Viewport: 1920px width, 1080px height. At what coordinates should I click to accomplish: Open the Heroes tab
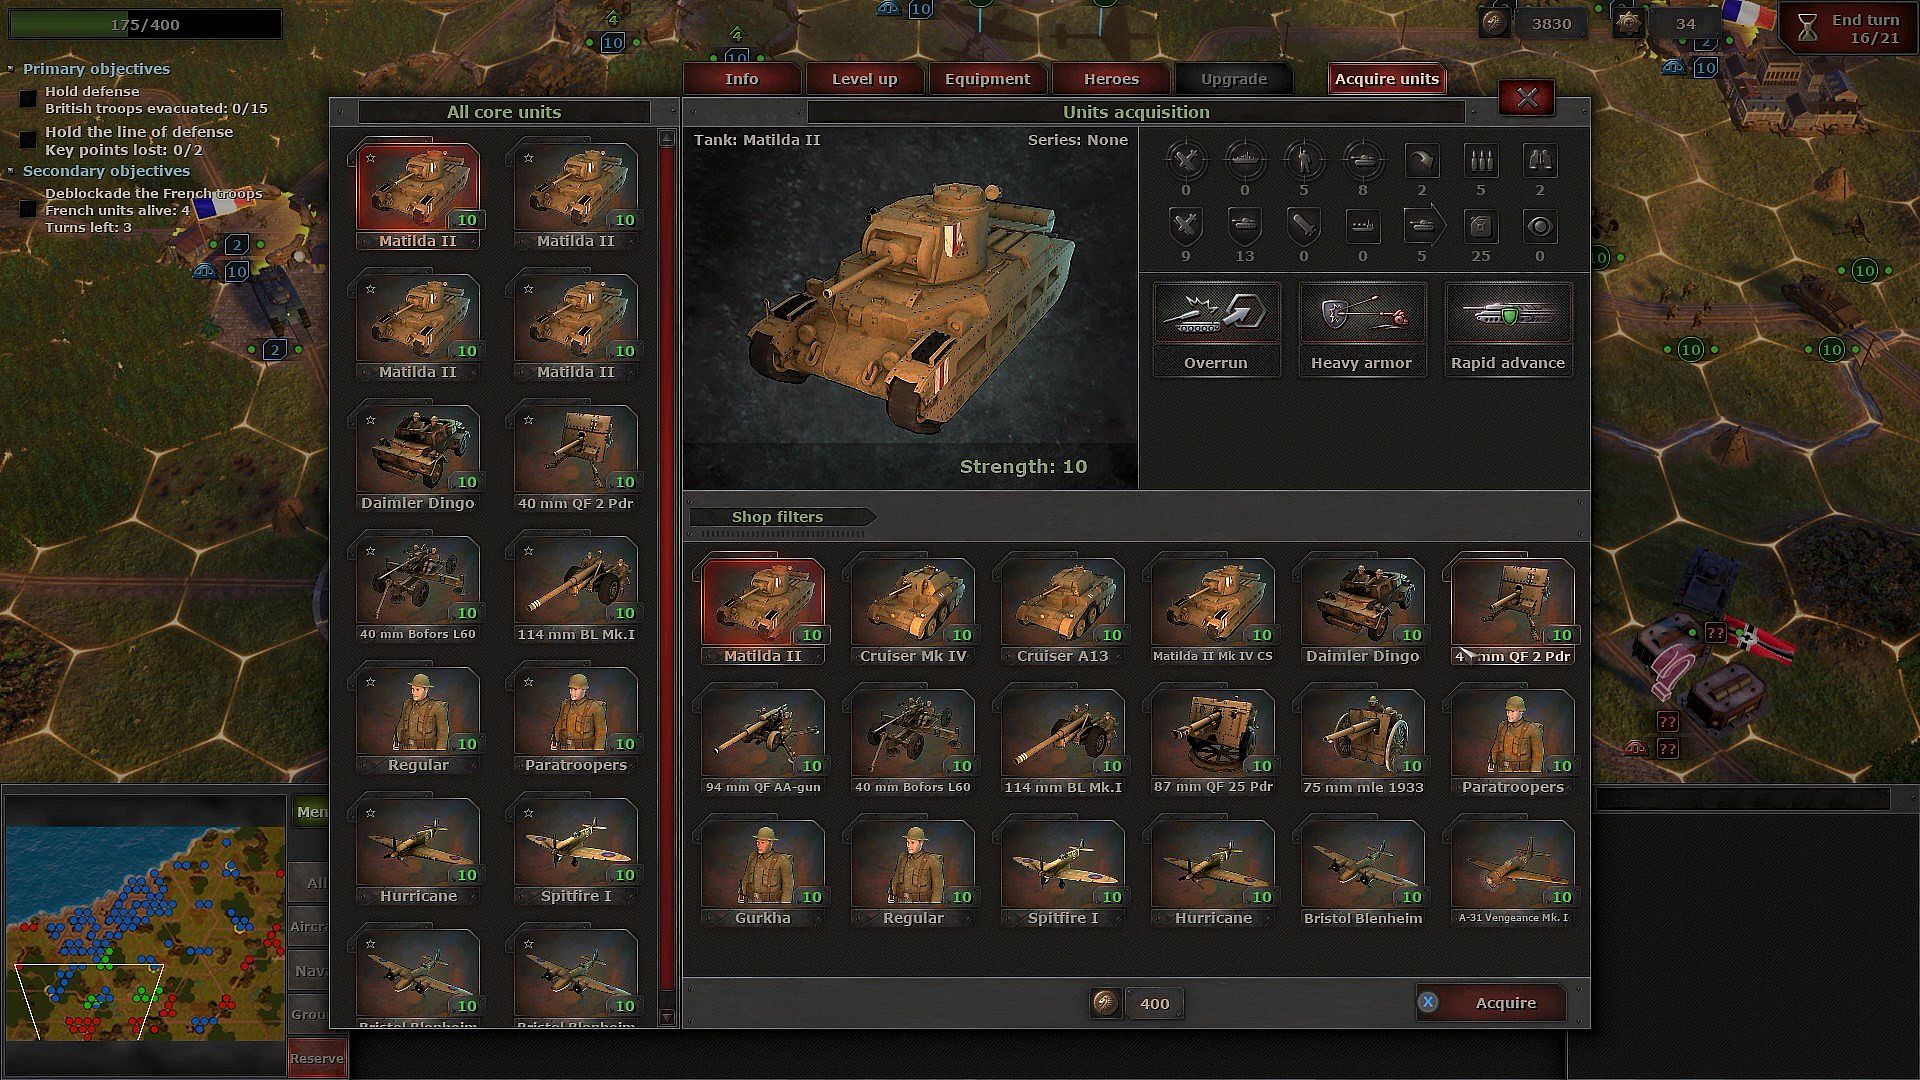coord(1111,79)
